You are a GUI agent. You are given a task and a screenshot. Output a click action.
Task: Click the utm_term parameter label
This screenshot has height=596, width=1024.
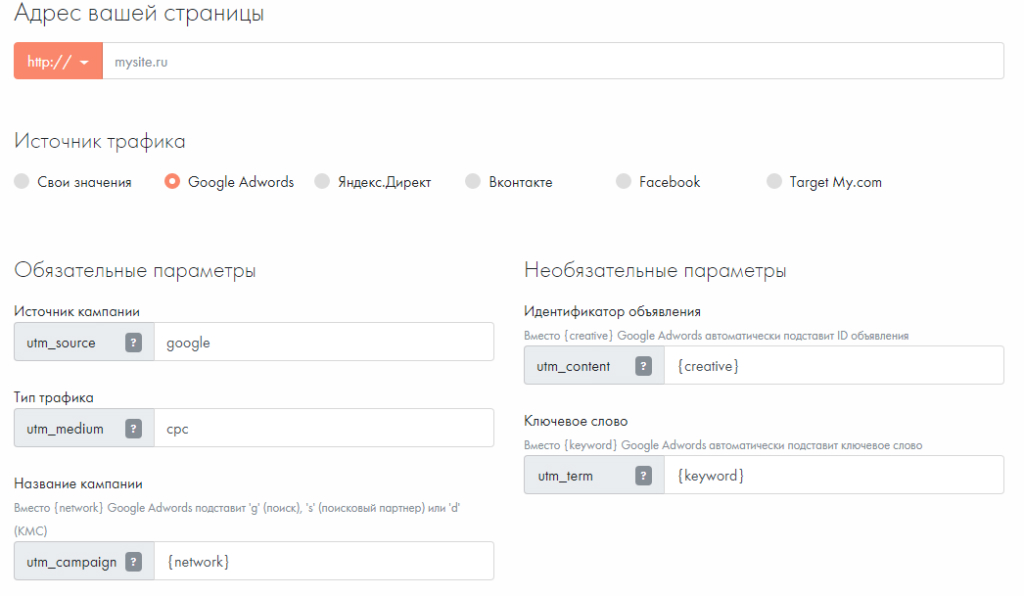point(565,476)
